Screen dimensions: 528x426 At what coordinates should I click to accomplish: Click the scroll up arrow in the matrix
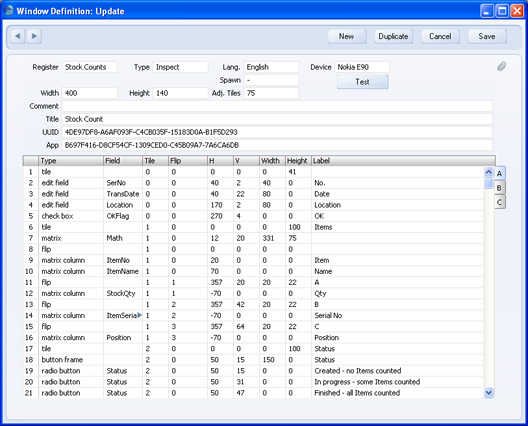coord(489,172)
